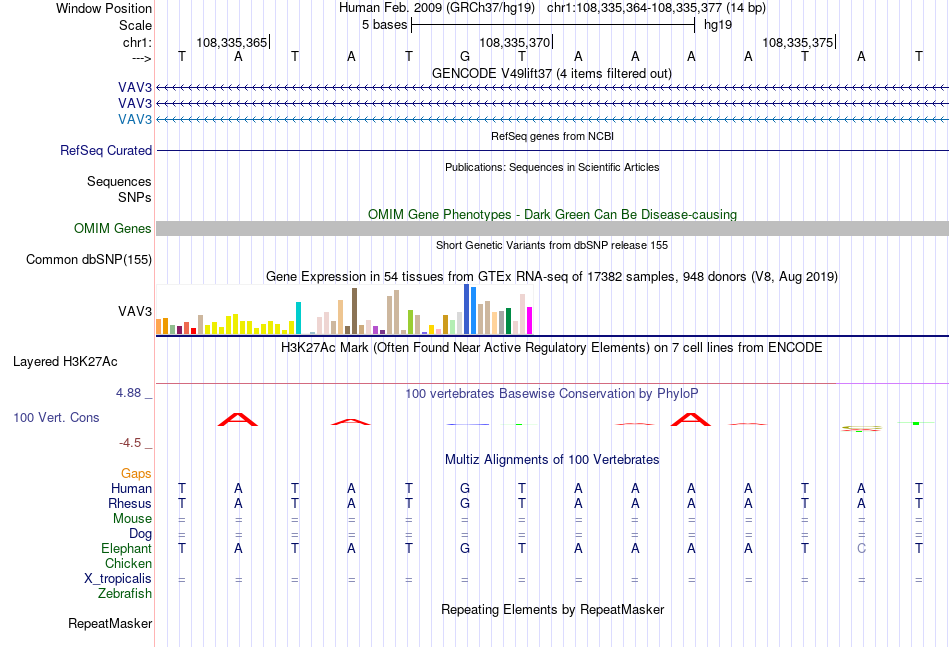Select the gray OMIM Genes item bar
This screenshot has height=647, width=950.
pyautogui.click(x=552, y=228)
